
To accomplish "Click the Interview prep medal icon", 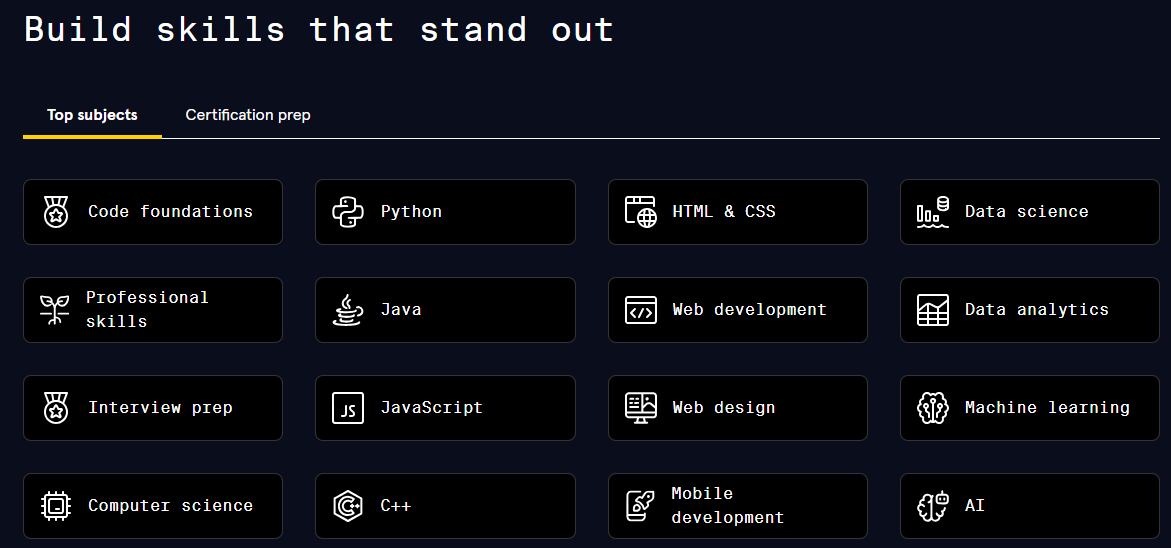I will click(x=56, y=408).
